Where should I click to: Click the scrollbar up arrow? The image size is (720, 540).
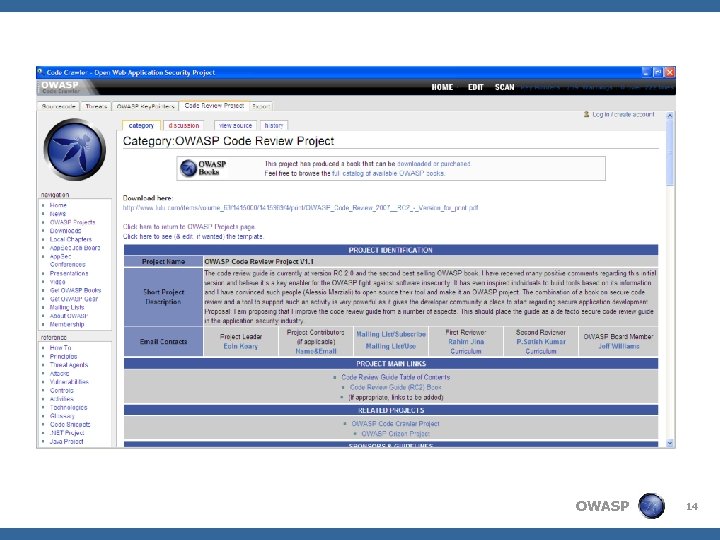pos(670,115)
